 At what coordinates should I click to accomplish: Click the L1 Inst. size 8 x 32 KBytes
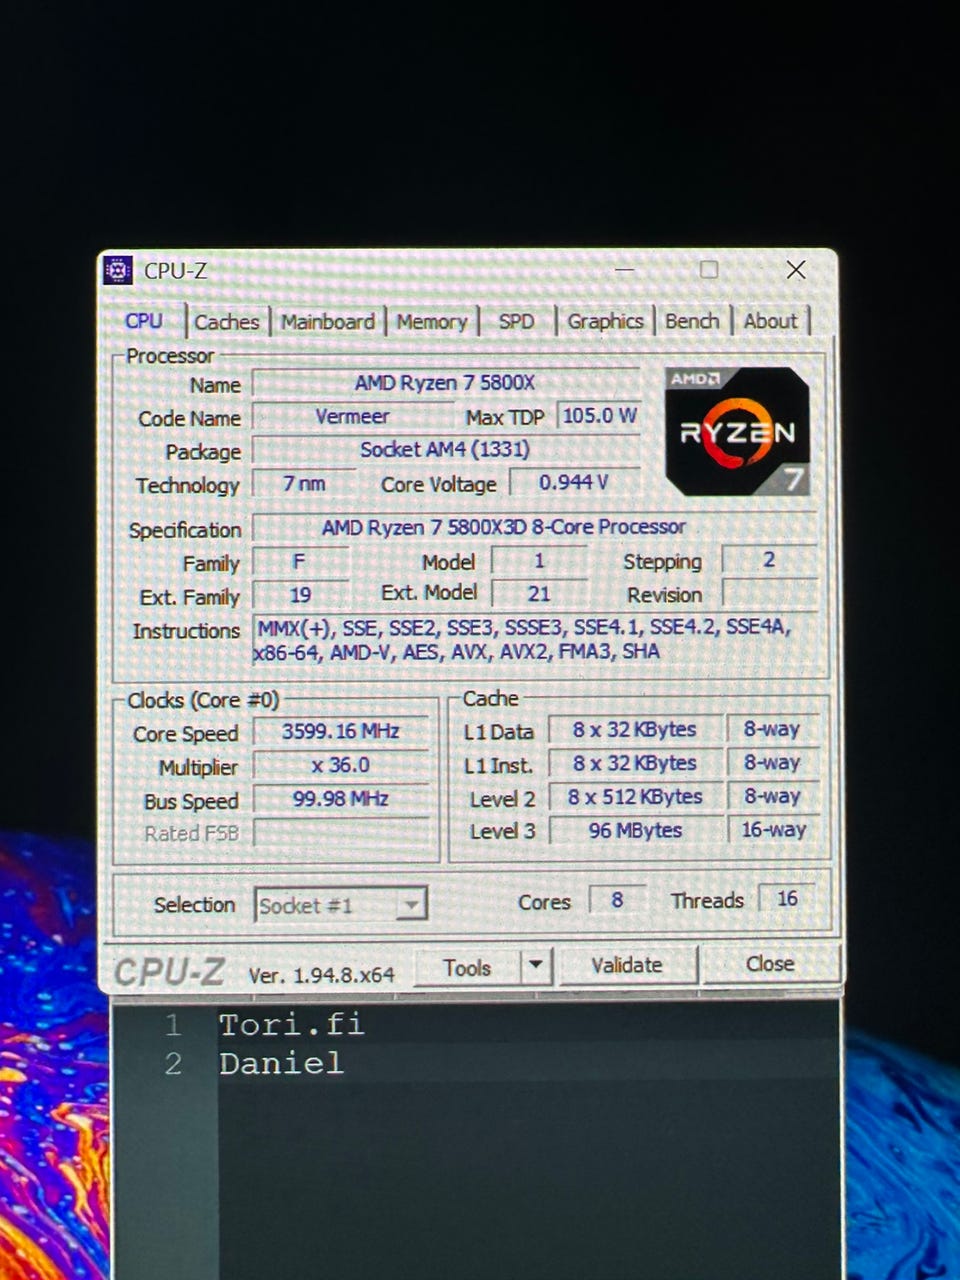(635, 763)
